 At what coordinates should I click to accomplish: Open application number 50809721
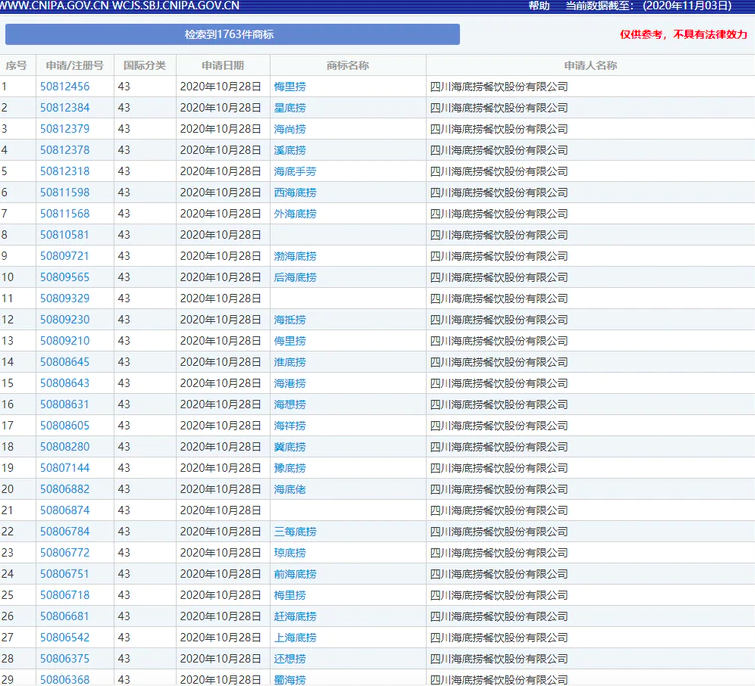point(65,256)
